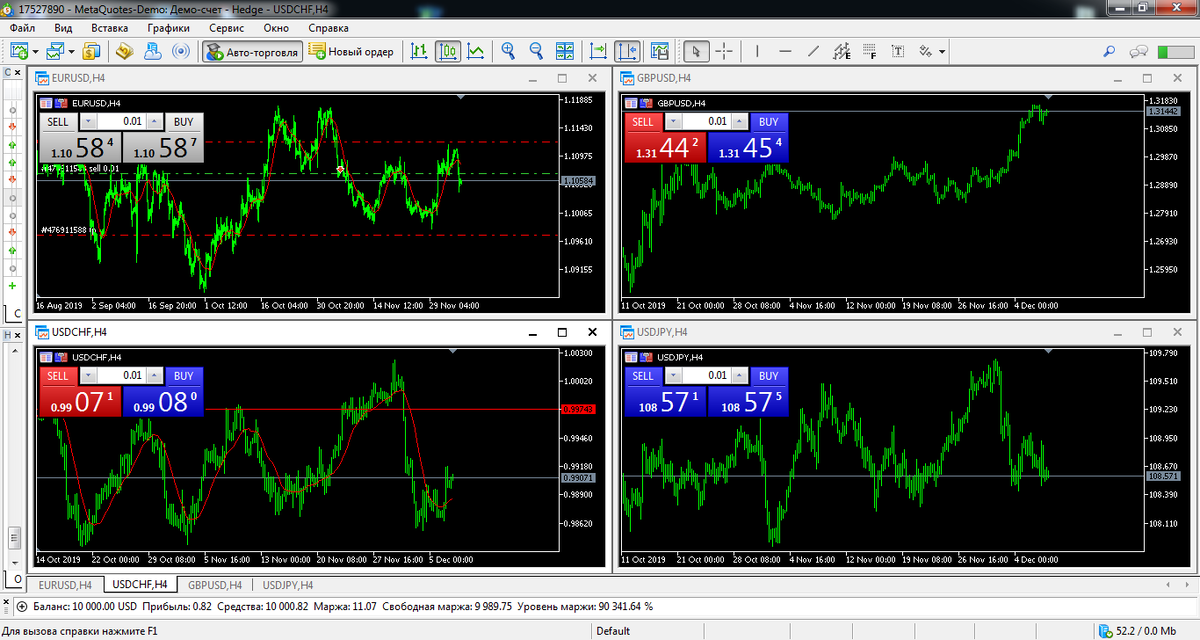Open the Вставка menu
The width and height of the screenshot is (1200, 640).
(109, 28)
